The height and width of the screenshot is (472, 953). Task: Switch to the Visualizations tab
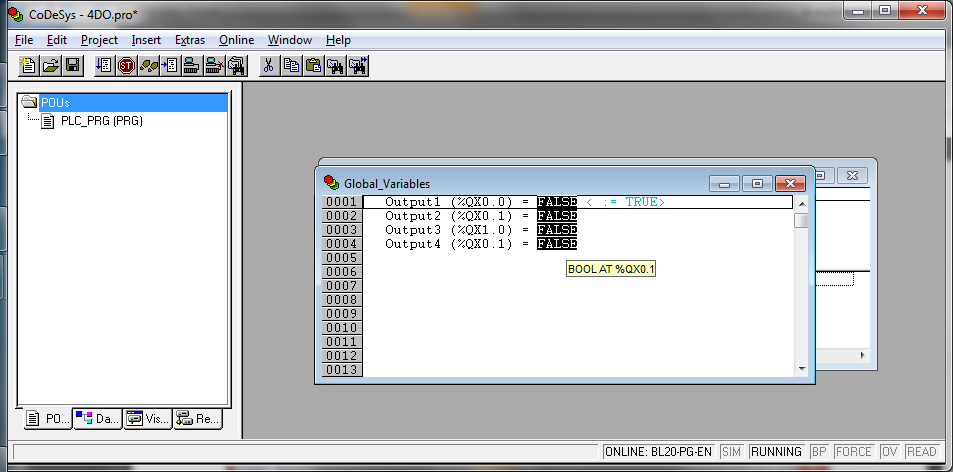148,419
